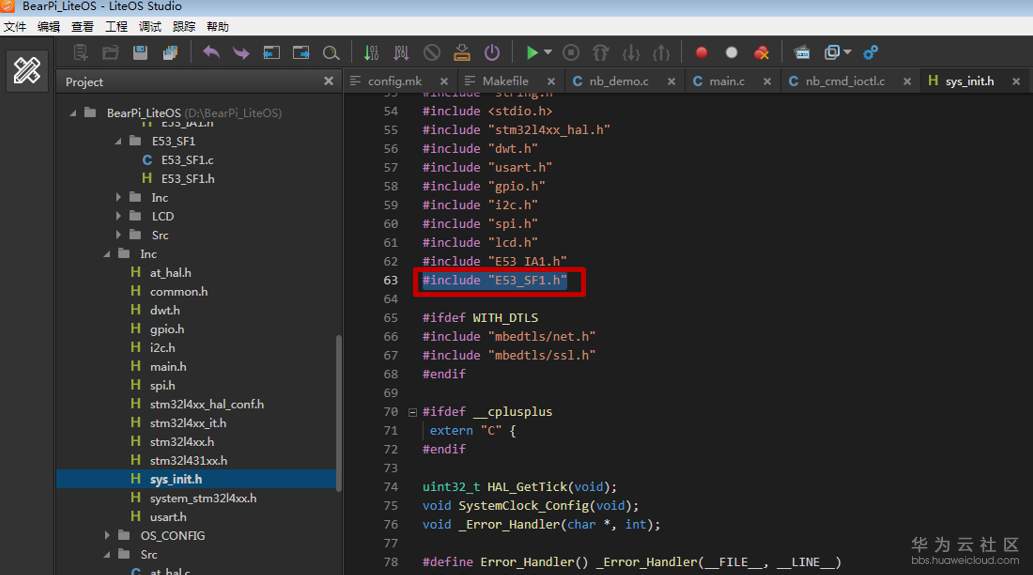The image size is (1033, 575).
Task: Open the 文件 menu
Action: 14,27
